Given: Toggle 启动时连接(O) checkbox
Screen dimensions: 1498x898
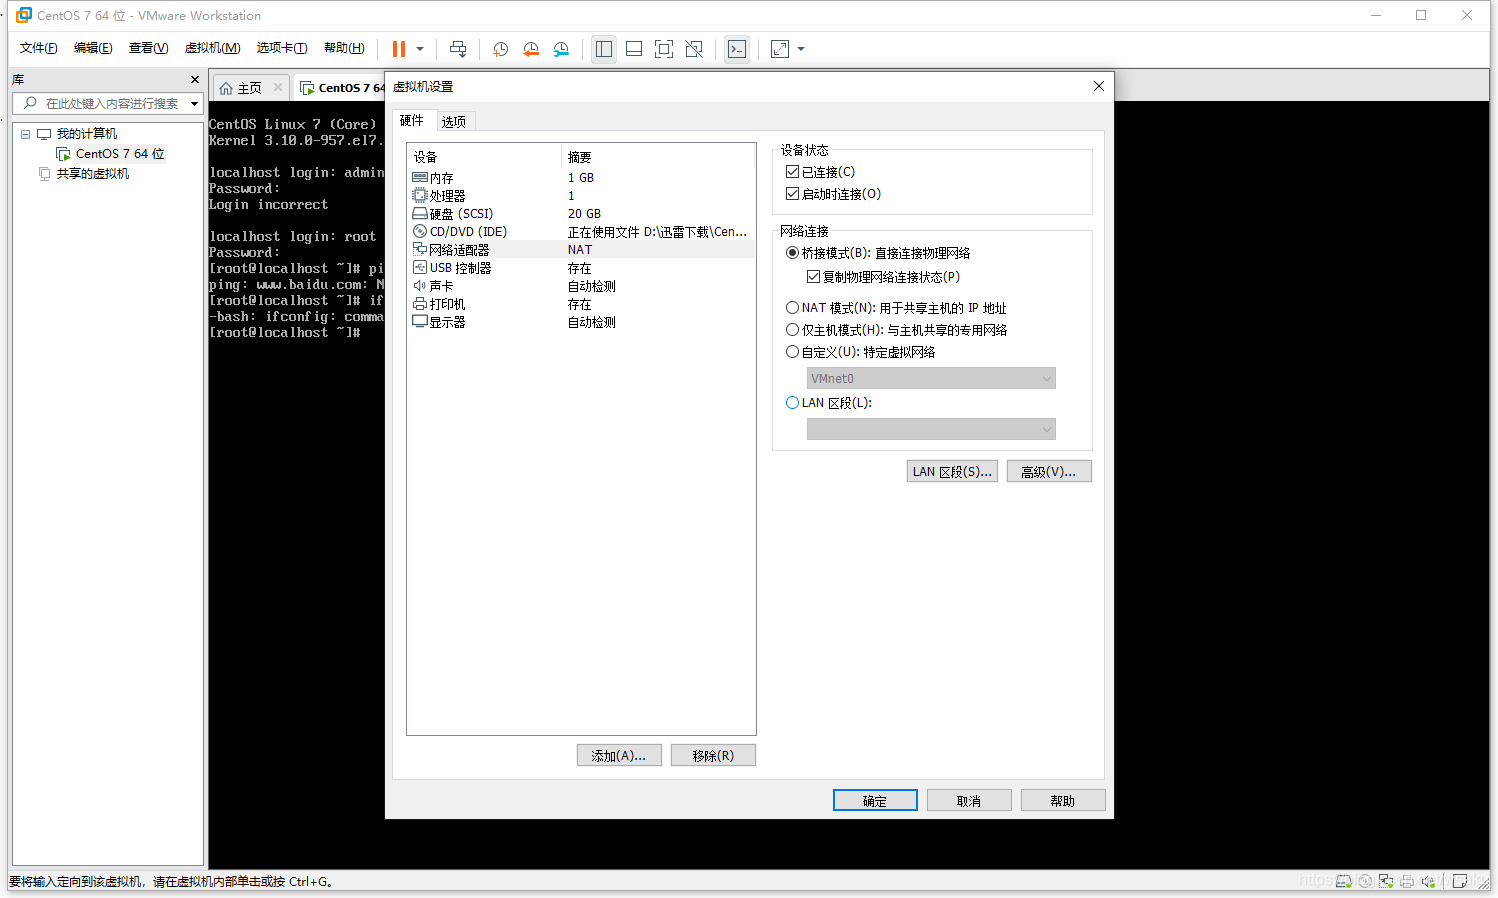Looking at the screenshot, I should [x=792, y=194].
